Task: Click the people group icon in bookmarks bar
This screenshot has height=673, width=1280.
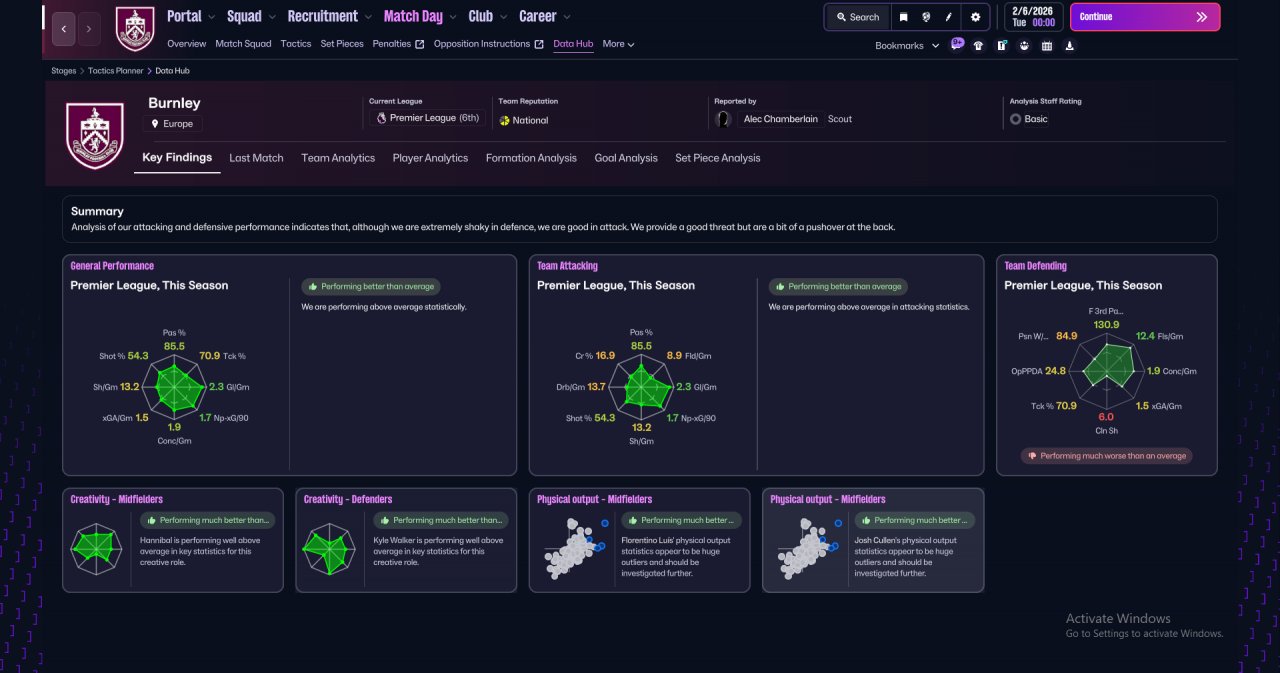Action: 1024,45
